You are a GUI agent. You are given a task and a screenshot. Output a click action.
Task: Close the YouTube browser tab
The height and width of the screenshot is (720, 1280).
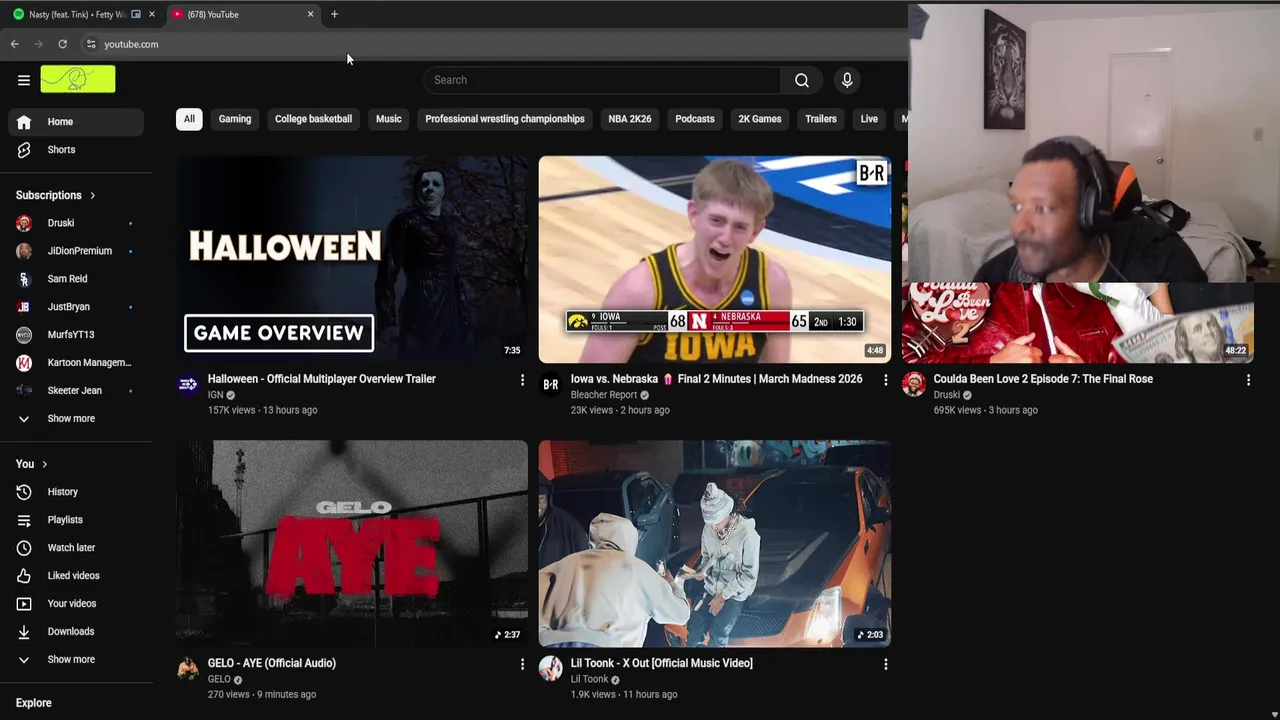point(310,14)
